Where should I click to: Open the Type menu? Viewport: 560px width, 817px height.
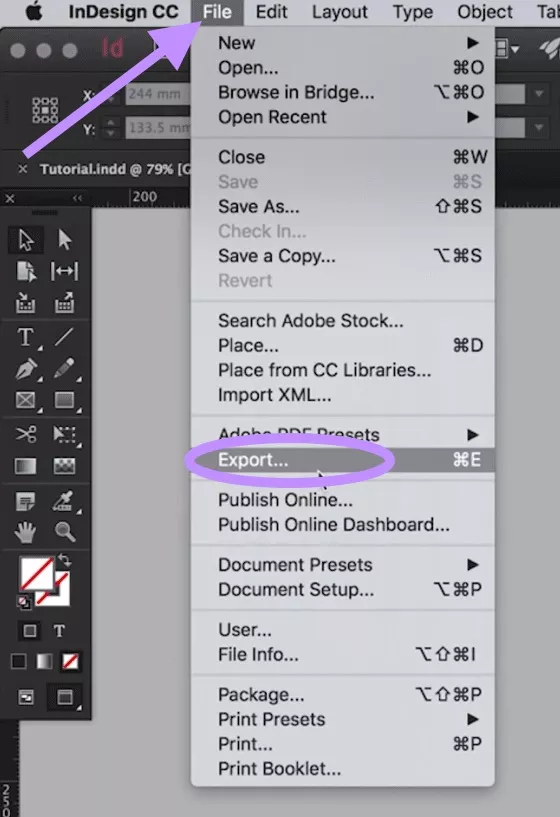coord(413,12)
